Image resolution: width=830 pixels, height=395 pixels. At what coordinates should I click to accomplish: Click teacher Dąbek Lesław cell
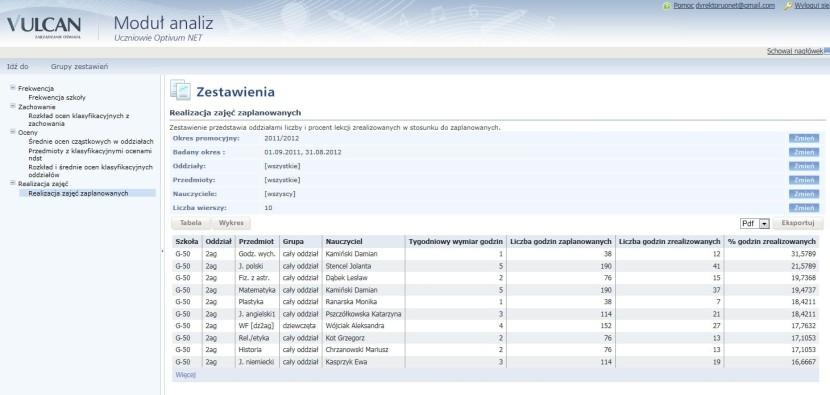(363, 278)
